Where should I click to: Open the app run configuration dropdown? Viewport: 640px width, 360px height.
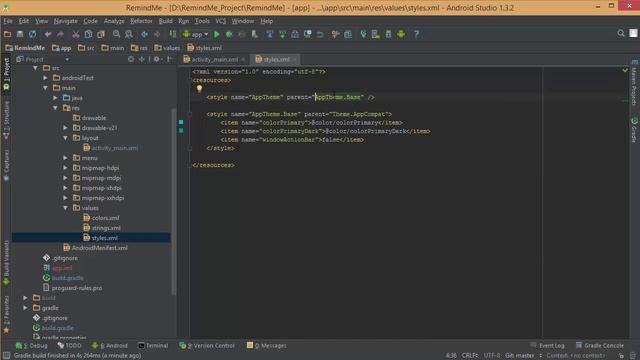(x=195, y=35)
